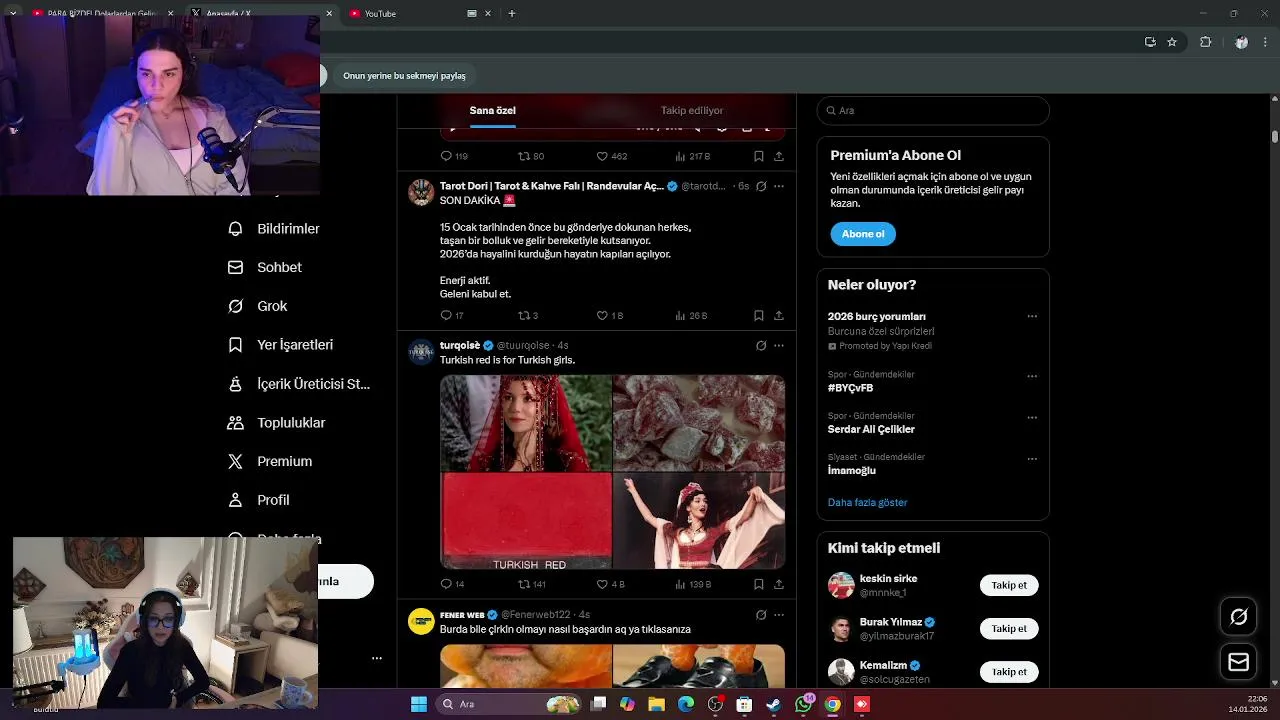Open more options for turqoisè post

pyautogui.click(x=779, y=345)
